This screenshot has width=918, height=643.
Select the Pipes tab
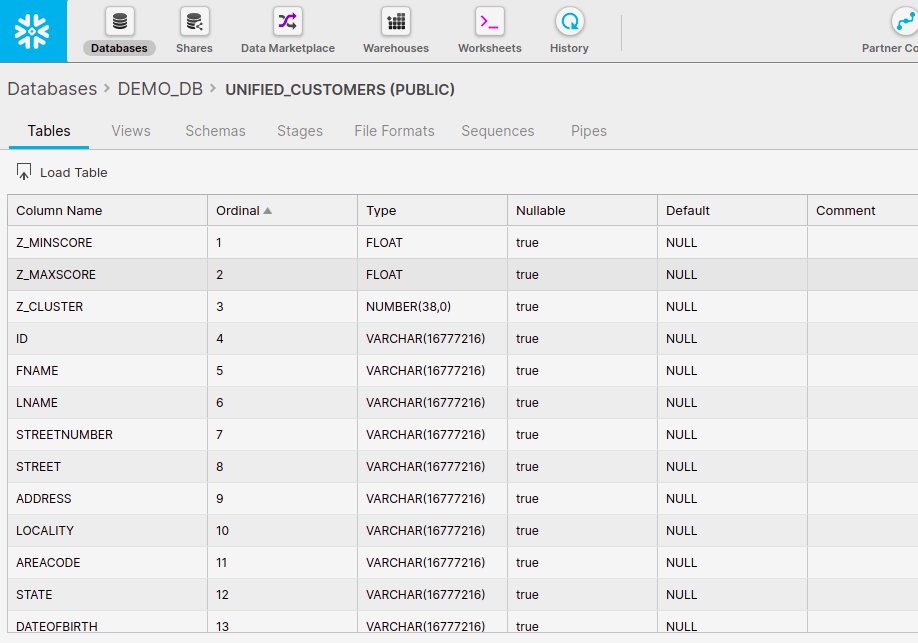589,131
